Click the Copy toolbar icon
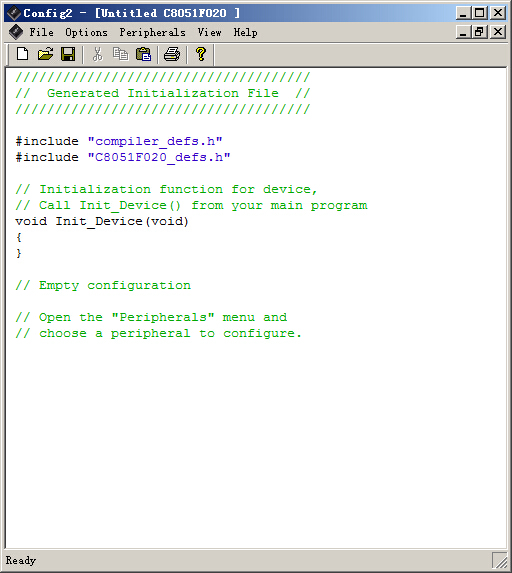 (x=120, y=54)
